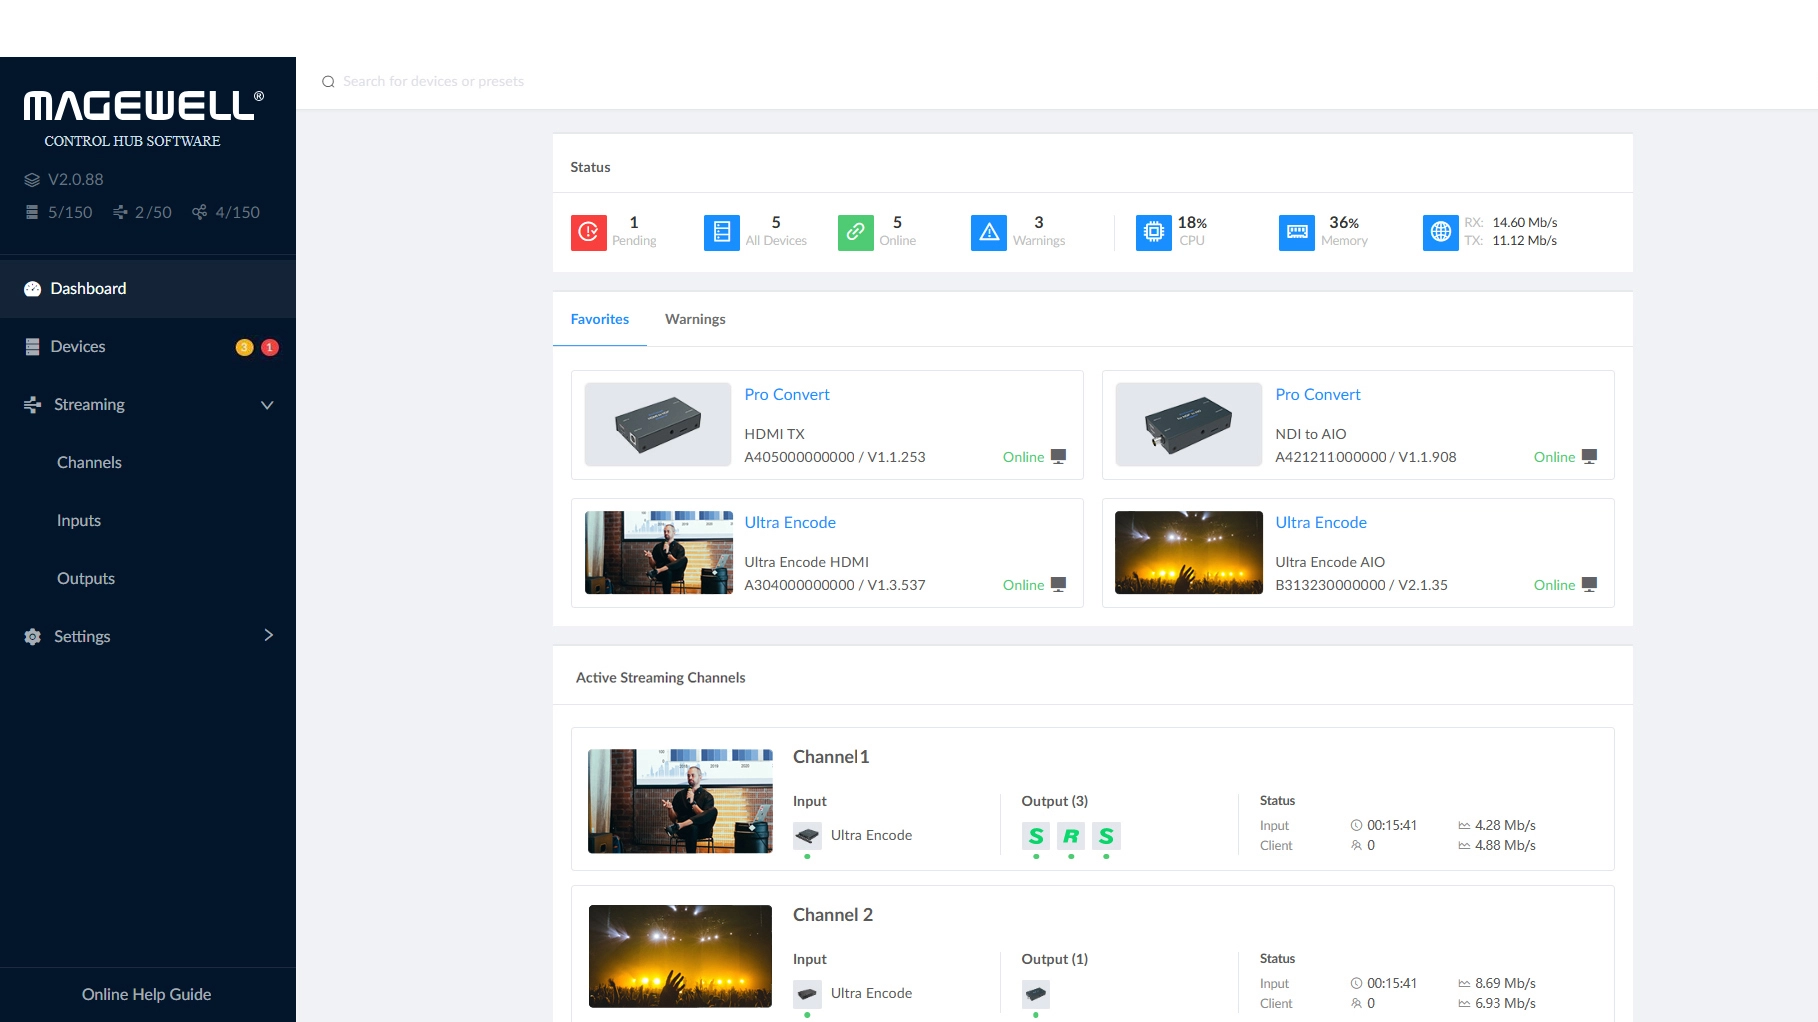
Task: Click Channel 2 output device icon
Action: 1036,994
